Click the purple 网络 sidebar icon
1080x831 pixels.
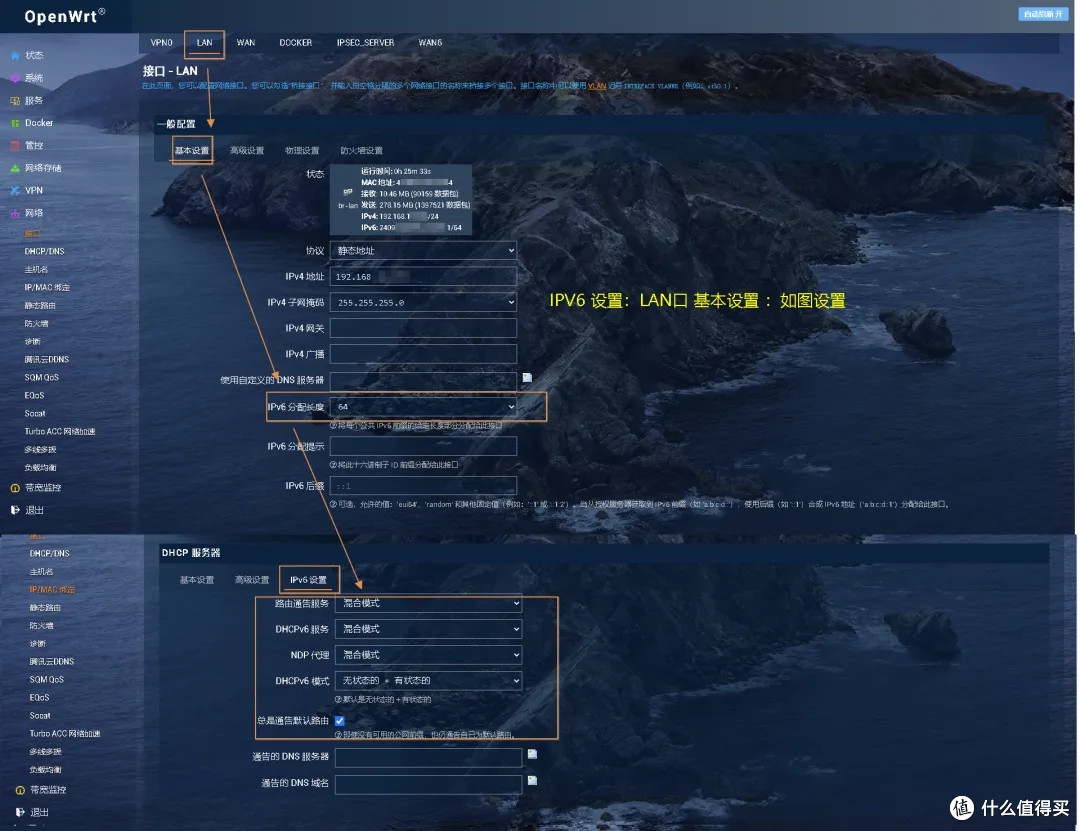[15, 214]
